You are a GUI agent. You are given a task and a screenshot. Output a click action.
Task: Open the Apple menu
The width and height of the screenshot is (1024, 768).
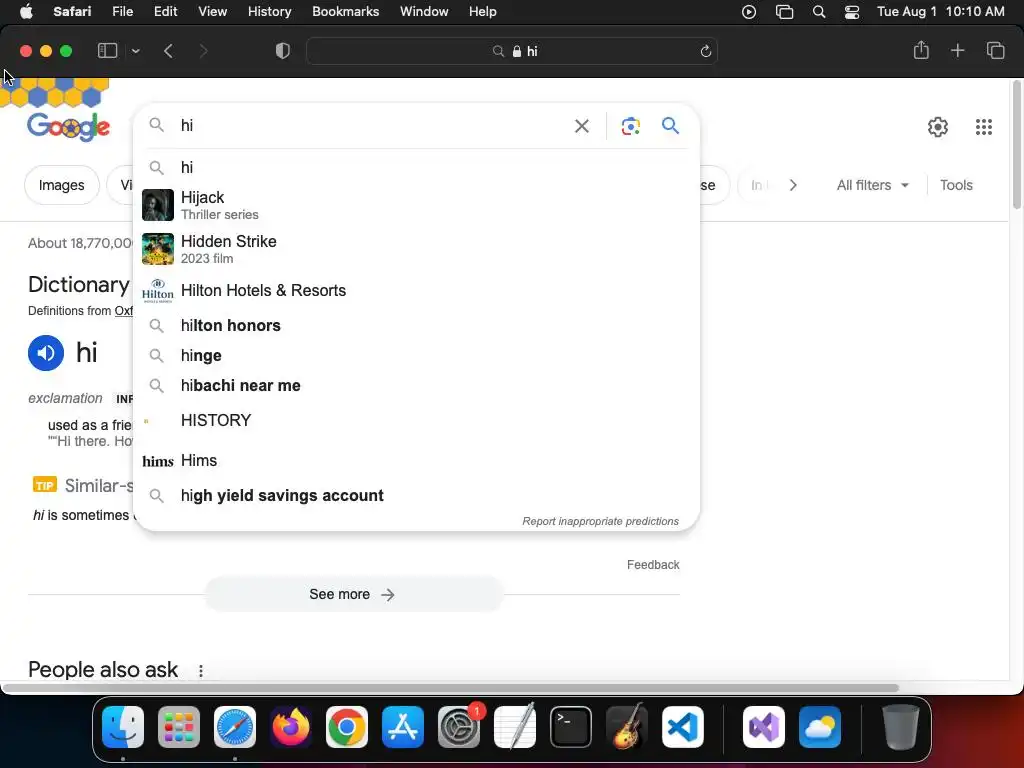click(x=26, y=12)
